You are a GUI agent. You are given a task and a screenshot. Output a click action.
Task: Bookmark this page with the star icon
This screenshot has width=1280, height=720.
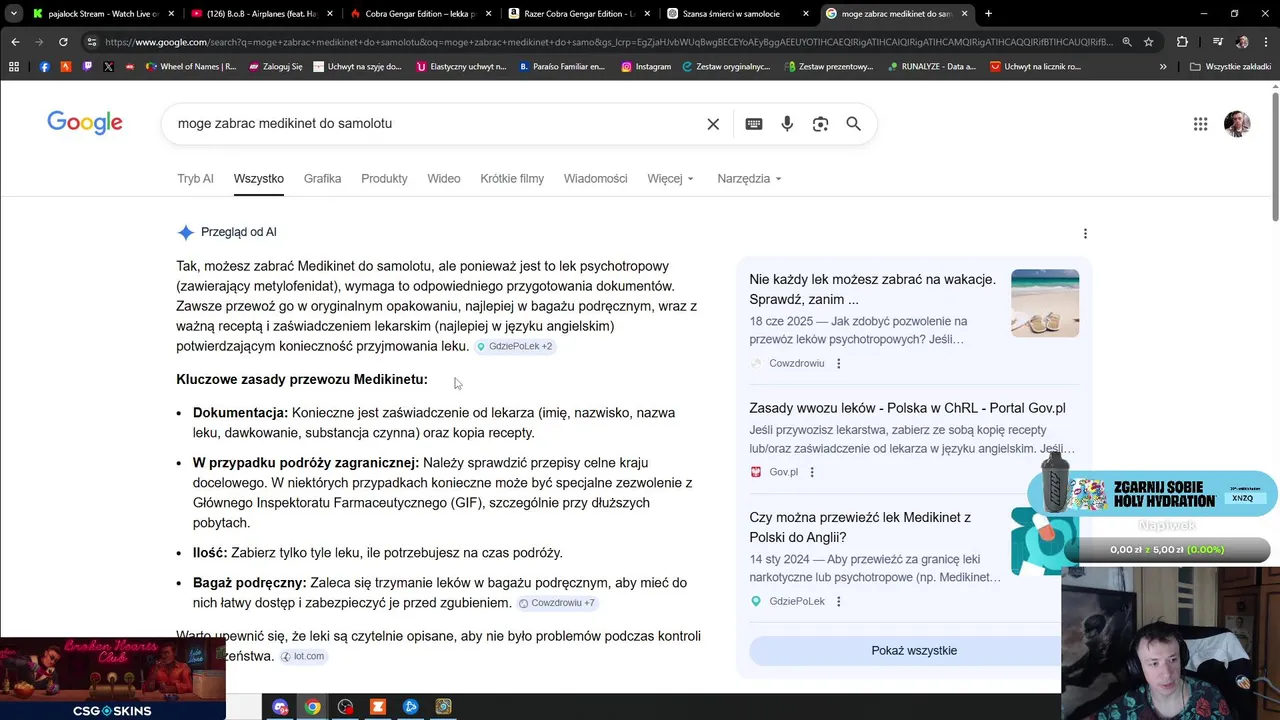[x=1149, y=42]
